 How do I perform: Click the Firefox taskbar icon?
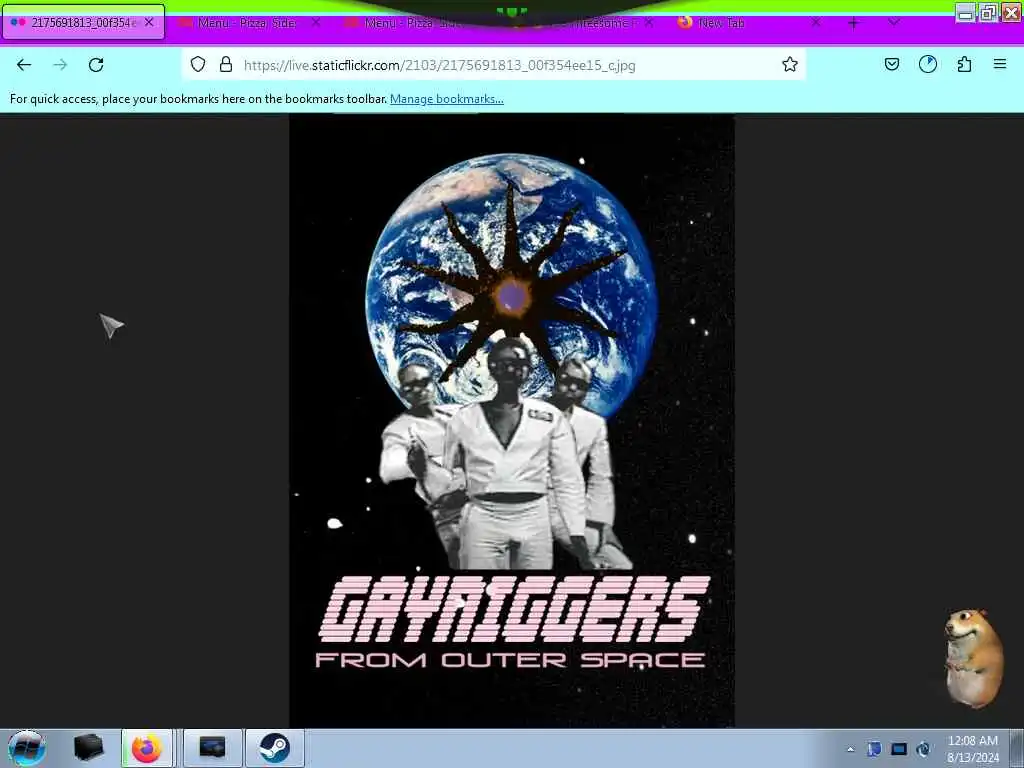click(x=147, y=748)
